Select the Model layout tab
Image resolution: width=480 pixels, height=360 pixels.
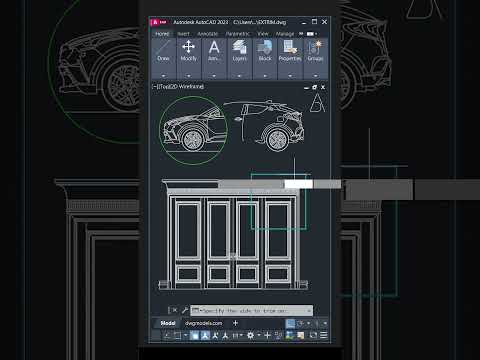coord(168,323)
